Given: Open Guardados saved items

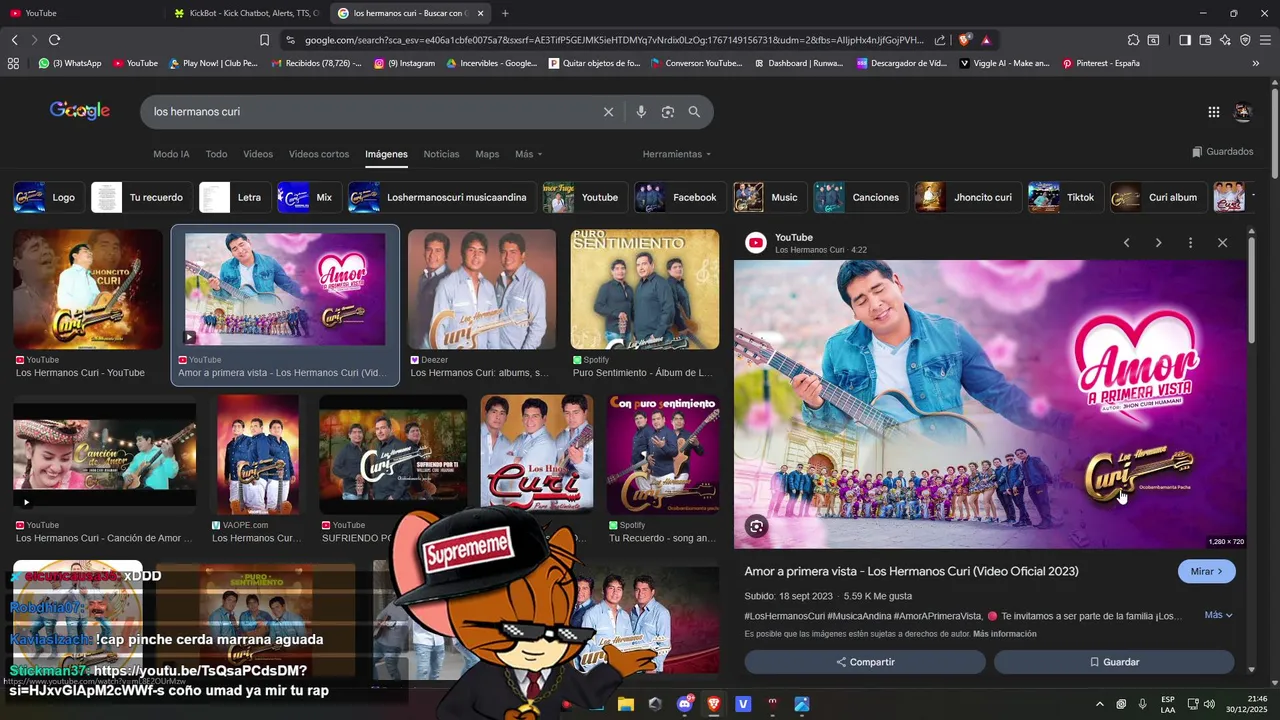Looking at the screenshot, I should (1222, 152).
